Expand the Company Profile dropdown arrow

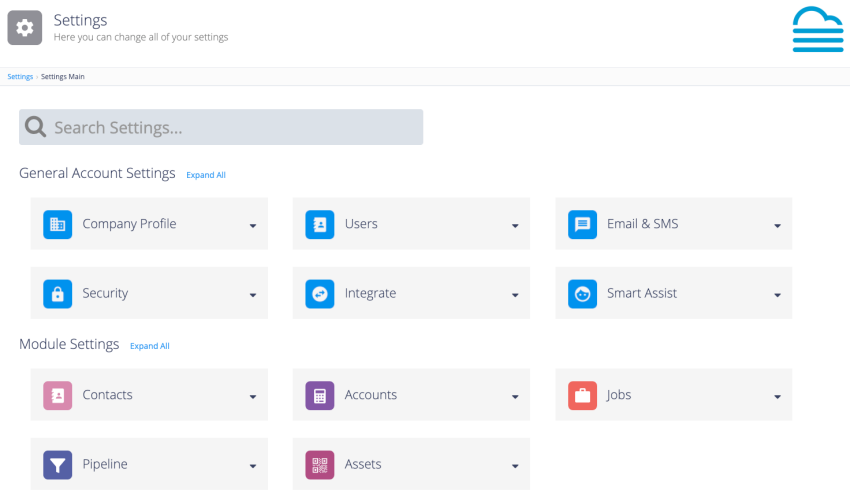[x=253, y=226]
